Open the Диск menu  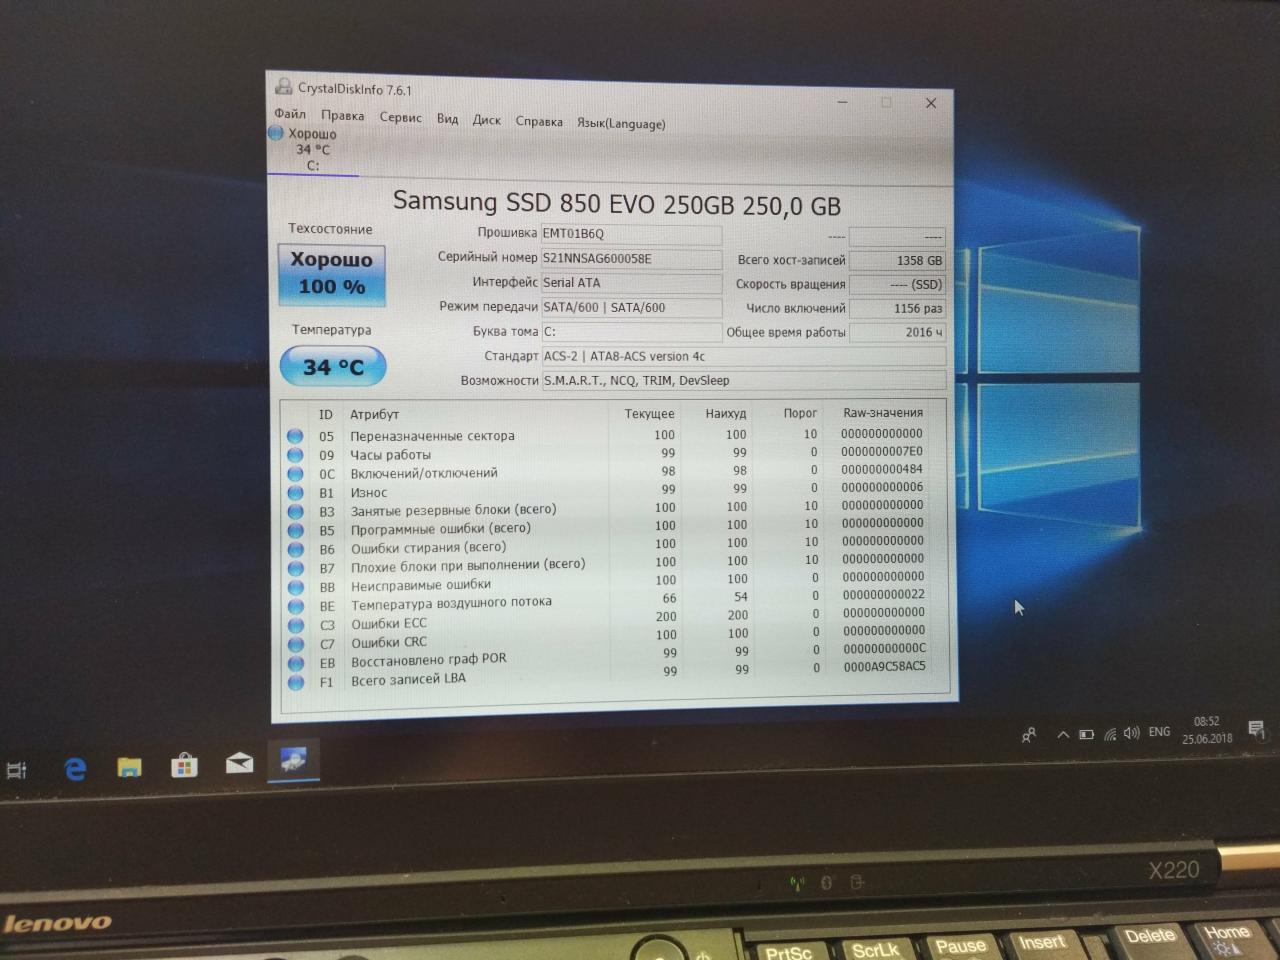coord(487,120)
